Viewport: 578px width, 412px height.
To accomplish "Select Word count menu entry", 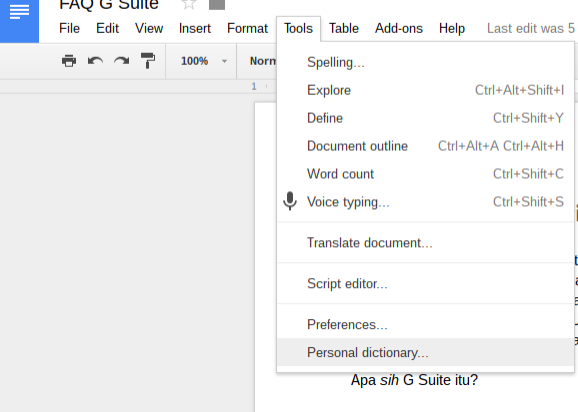I will click(425, 174).
